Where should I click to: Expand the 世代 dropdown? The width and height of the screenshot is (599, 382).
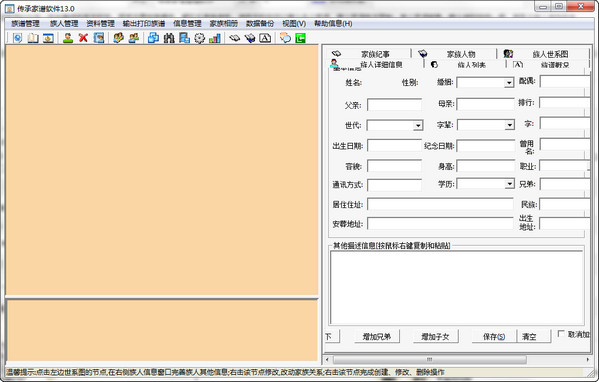[x=418, y=125]
